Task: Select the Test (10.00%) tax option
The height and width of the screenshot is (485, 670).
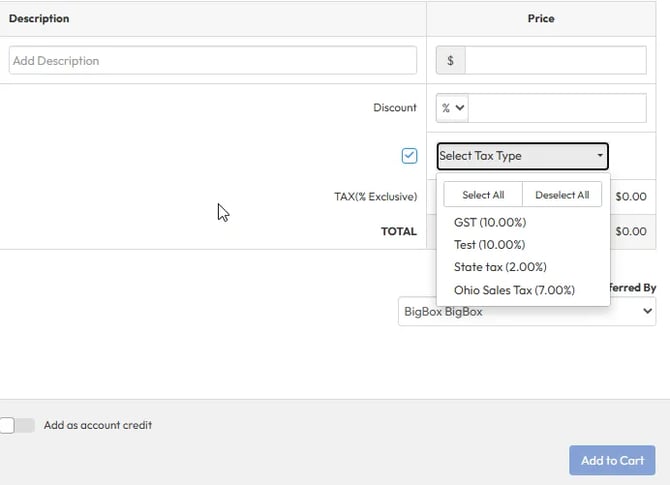Action: click(489, 245)
